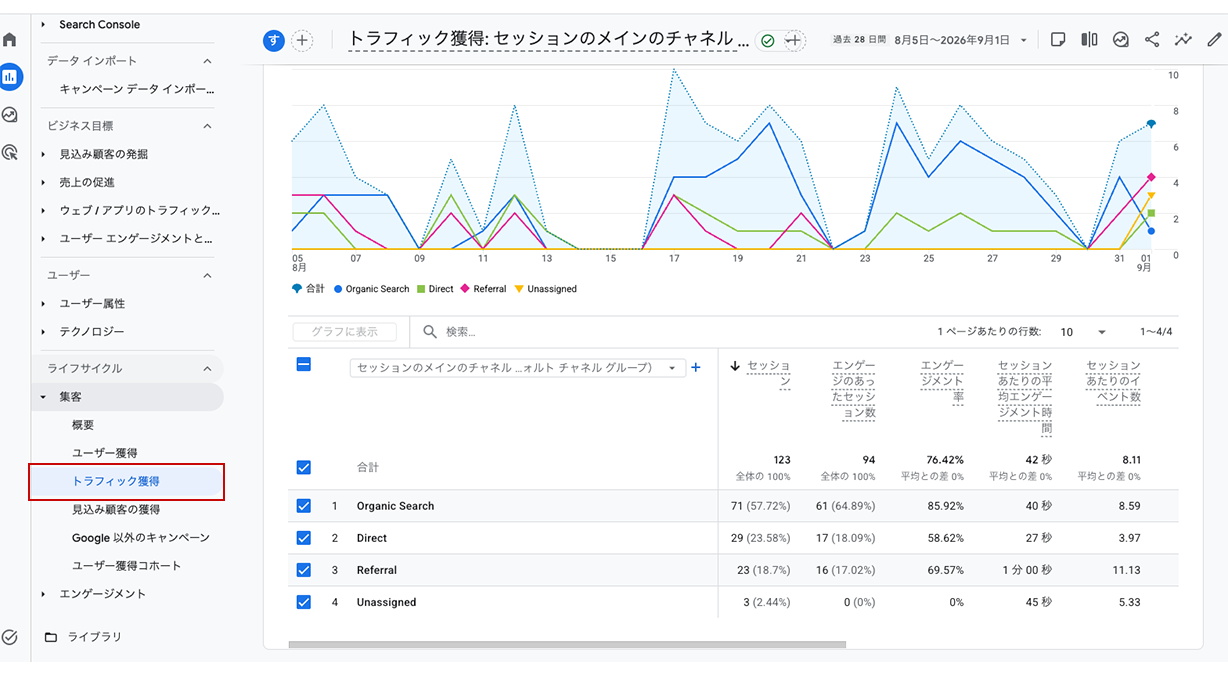Image resolution: width=1228 pixels, height=675 pixels.
Task: Go to the Home icon in left rail
Action: click(10, 40)
